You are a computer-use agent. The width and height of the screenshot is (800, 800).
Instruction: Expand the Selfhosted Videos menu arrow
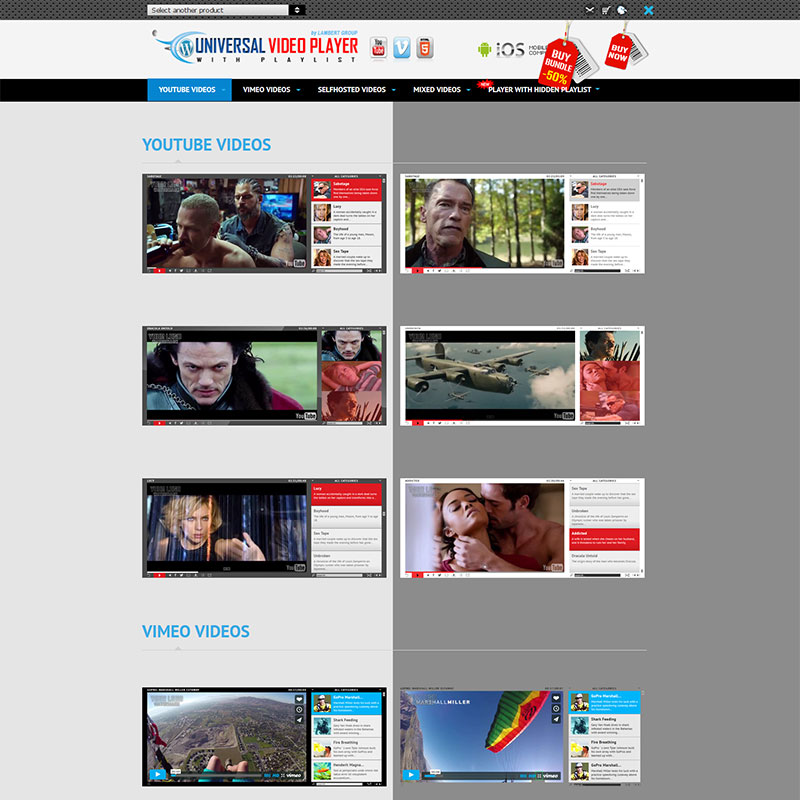(394, 90)
